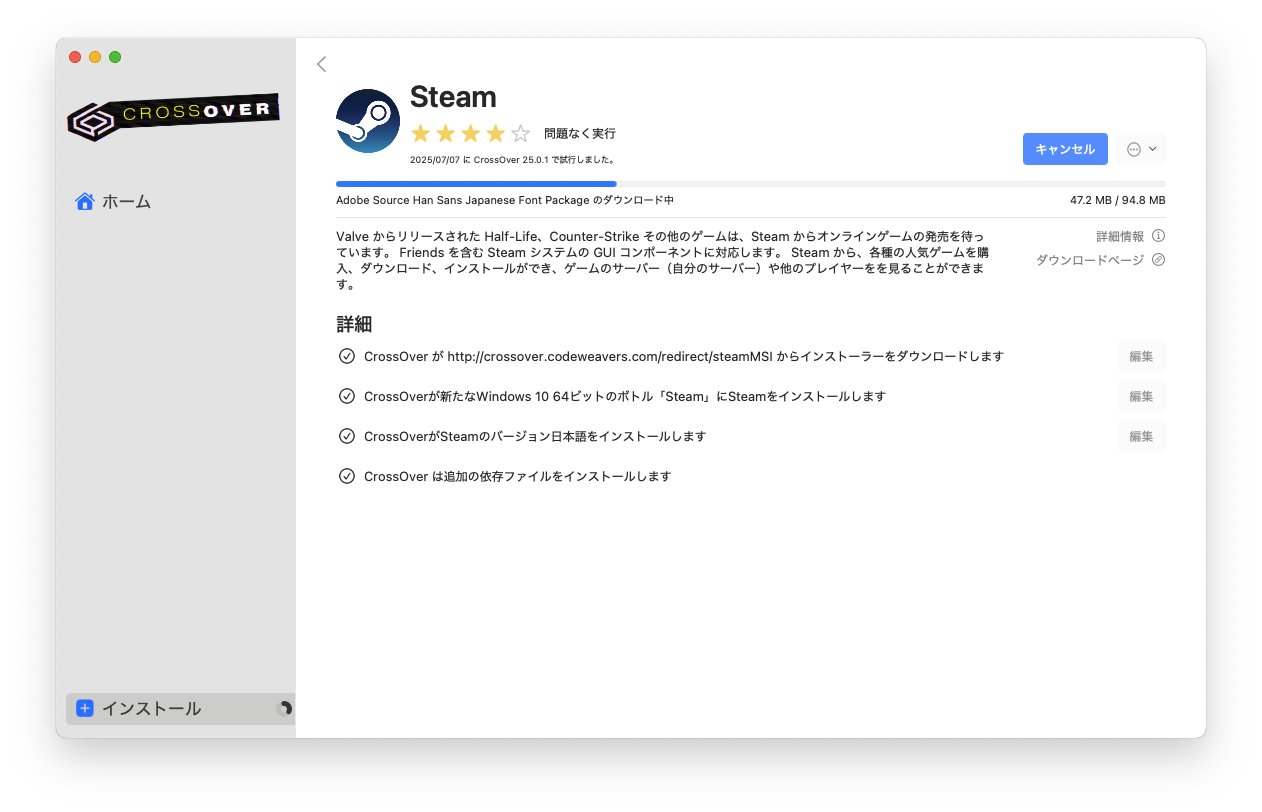1262x812 pixels.
Task: Click the house icon beside ホーム
Action: click(x=85, y=201)
